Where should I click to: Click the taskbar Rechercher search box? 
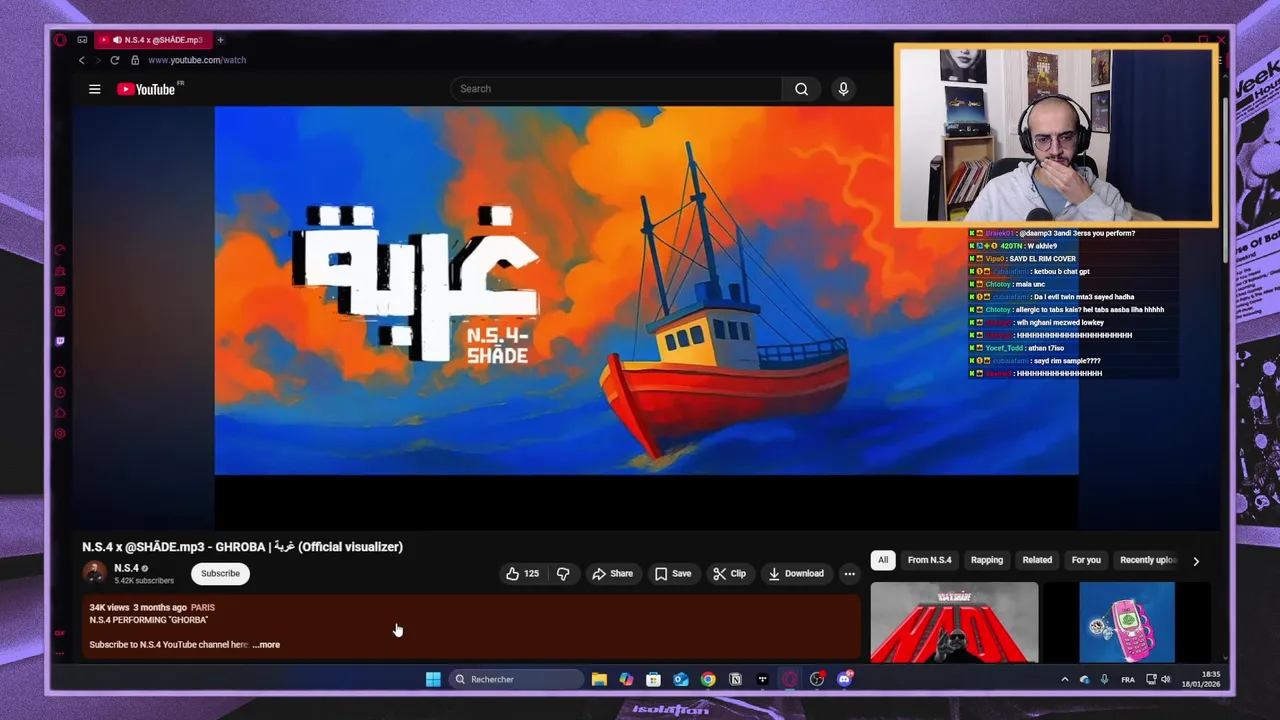516,680
